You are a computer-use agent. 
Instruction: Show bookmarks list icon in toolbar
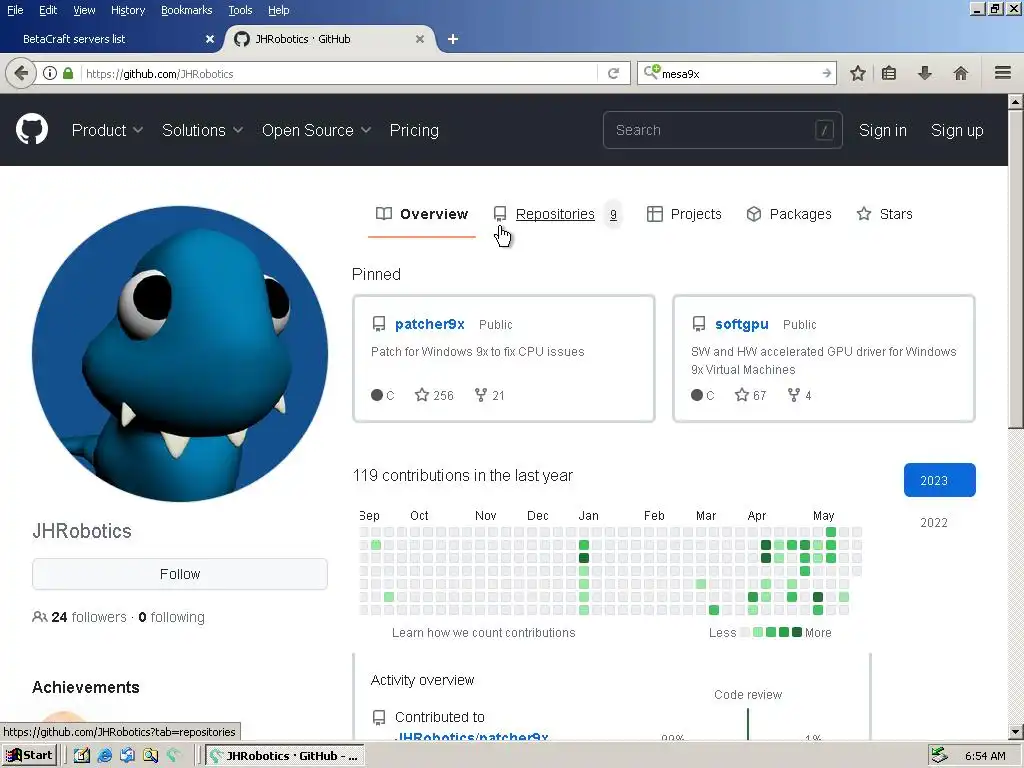889,73
